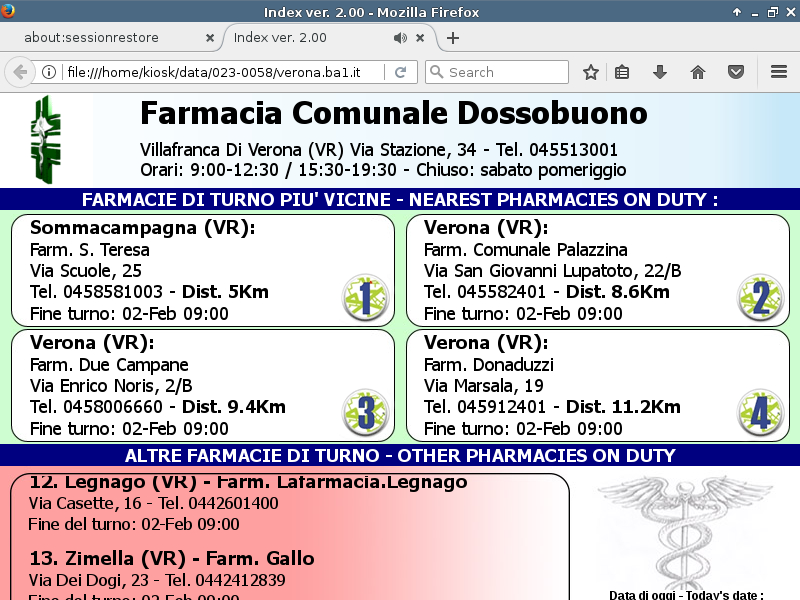Reload the current page
Image resolution: width=800 pixels, height=600 pixels.
400,72
